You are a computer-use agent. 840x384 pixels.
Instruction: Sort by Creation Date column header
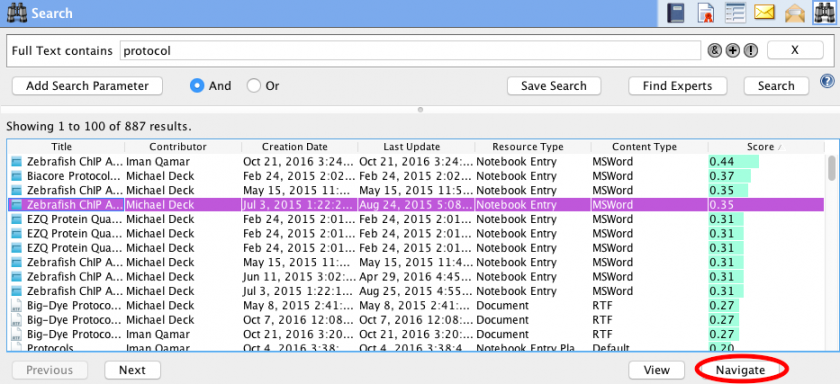(299, 147)
